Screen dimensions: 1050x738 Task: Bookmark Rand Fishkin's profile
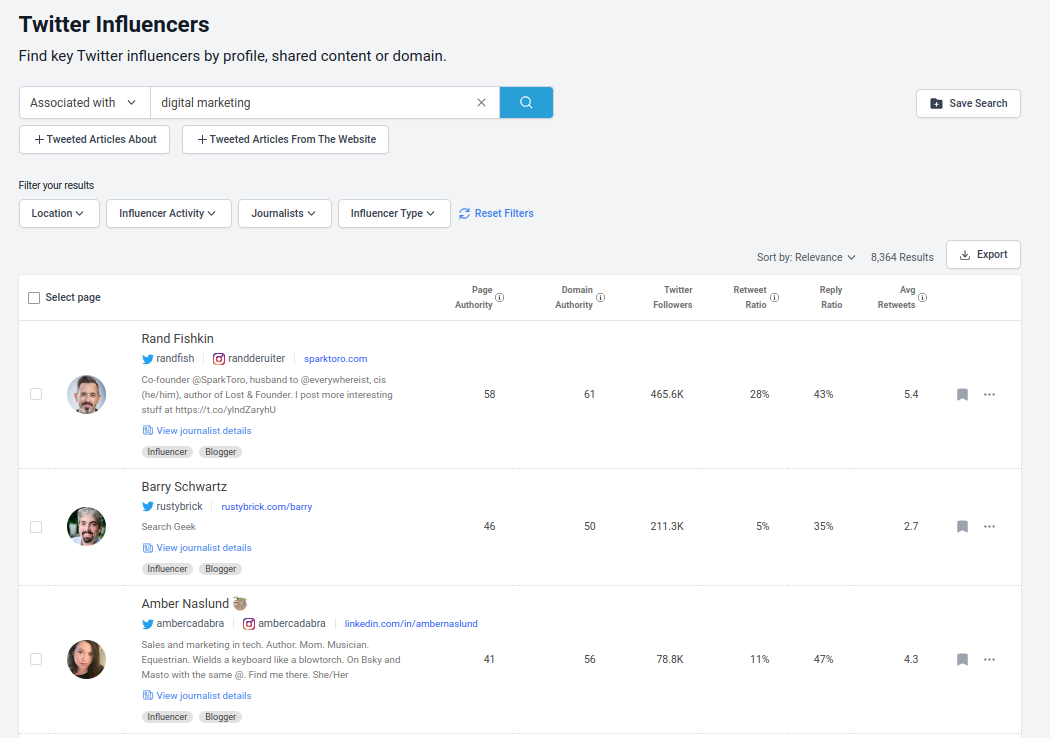pos(962,395)
